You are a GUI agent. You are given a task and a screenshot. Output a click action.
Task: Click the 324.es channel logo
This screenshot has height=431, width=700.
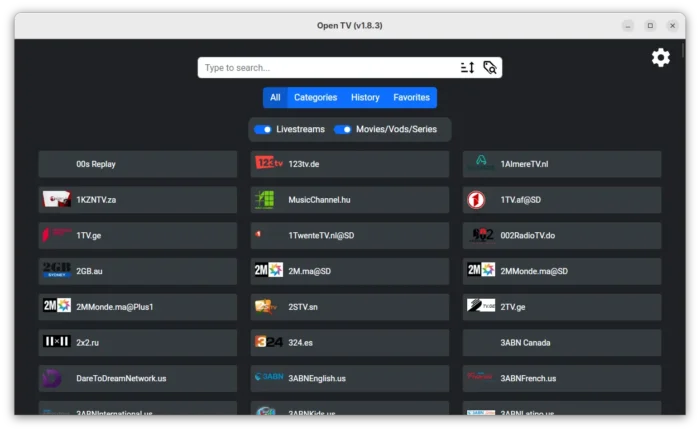(x=267, y=342)
